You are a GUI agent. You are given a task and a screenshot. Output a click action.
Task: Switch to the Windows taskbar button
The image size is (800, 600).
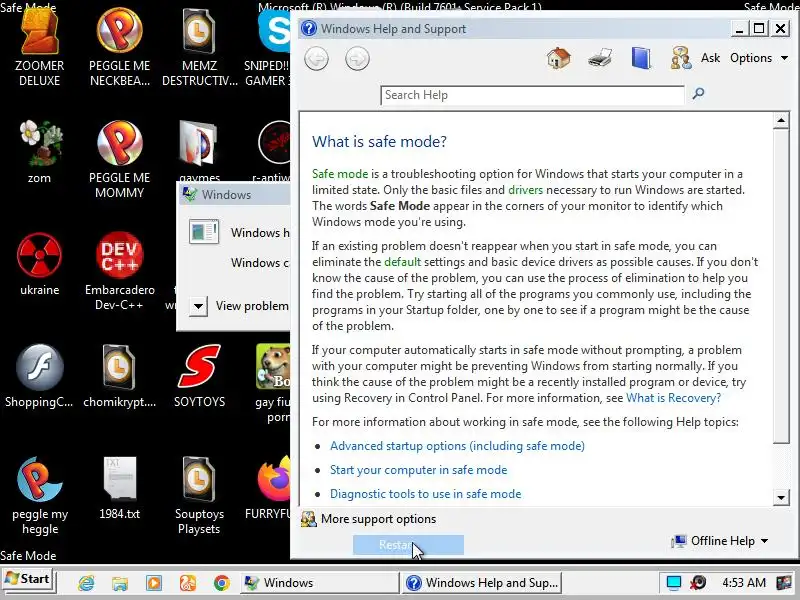point(319,583)
